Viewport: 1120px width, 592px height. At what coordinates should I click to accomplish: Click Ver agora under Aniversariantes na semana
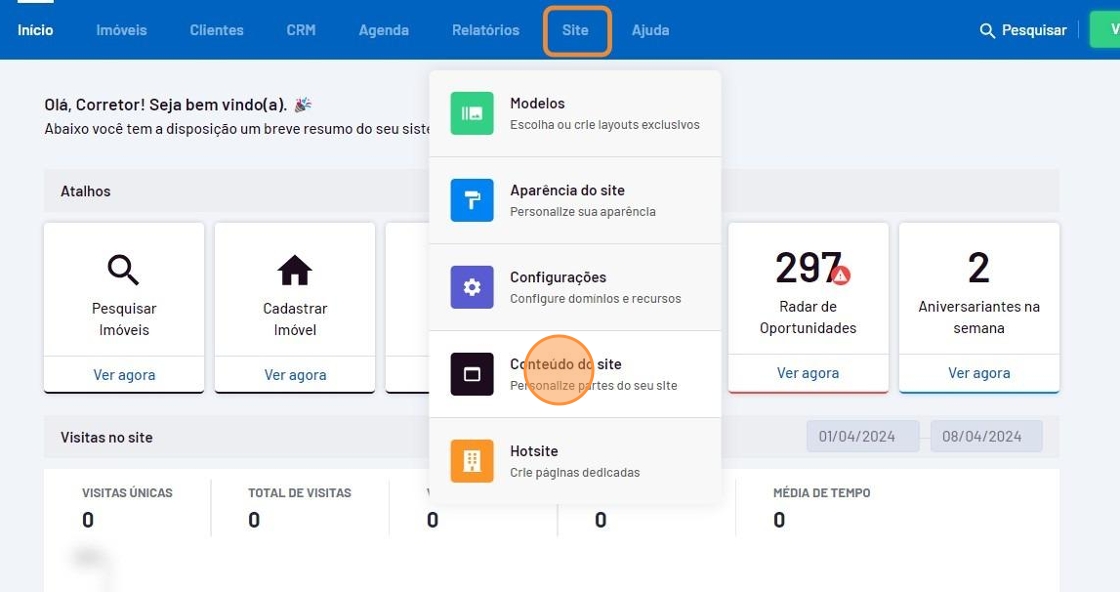coord(979,373)
